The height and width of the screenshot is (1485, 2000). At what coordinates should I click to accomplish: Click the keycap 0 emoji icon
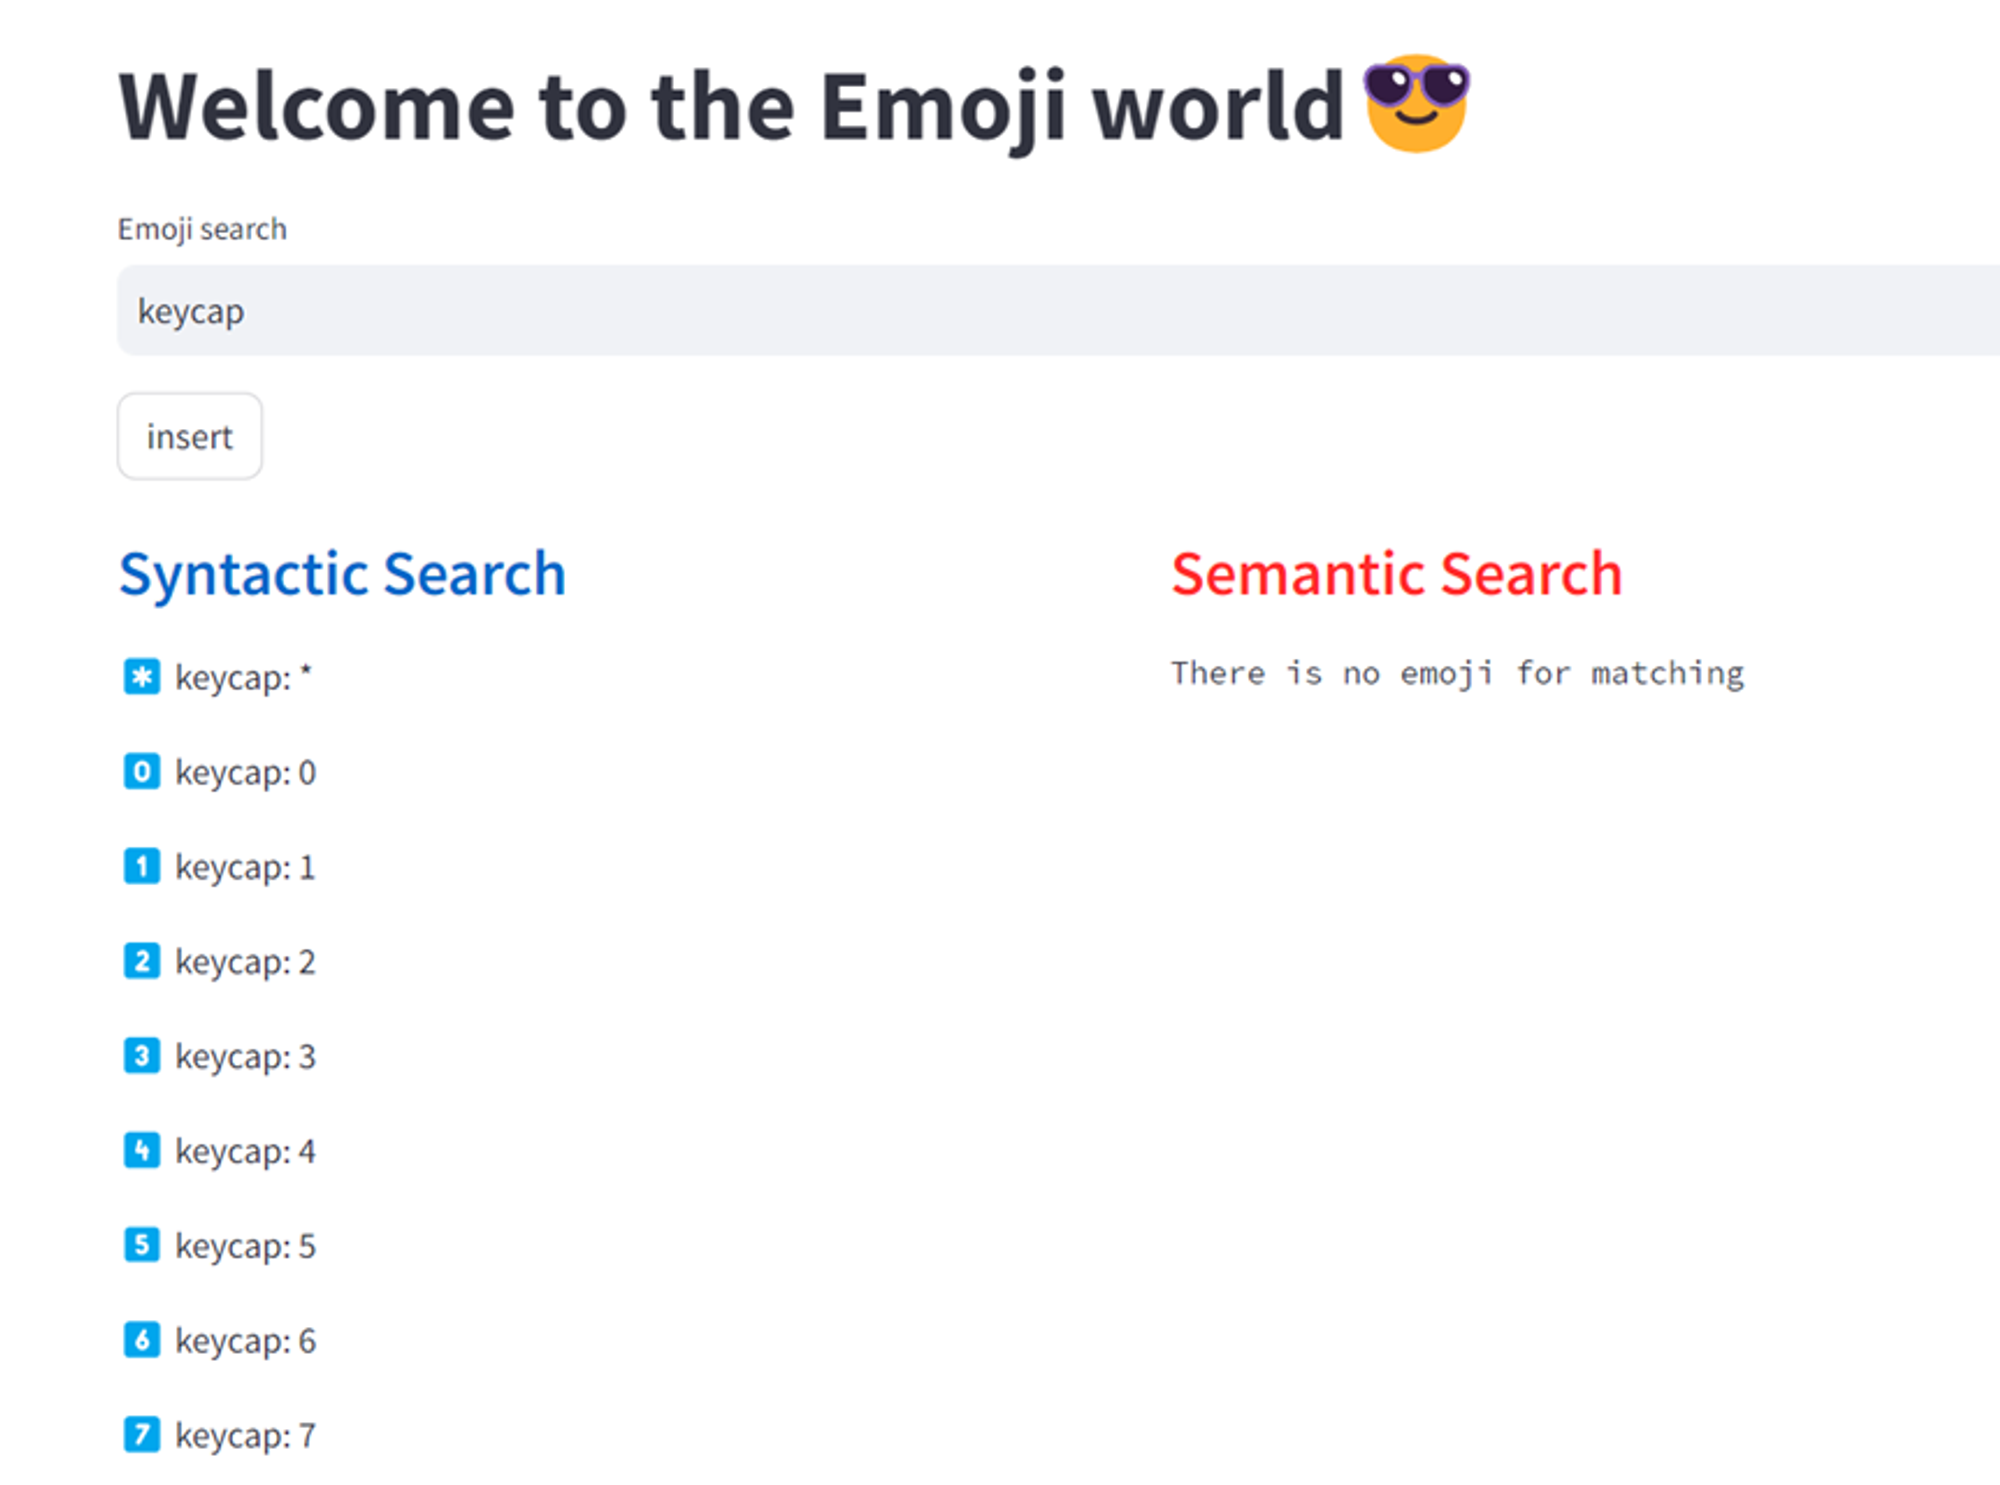coord(141,772)
